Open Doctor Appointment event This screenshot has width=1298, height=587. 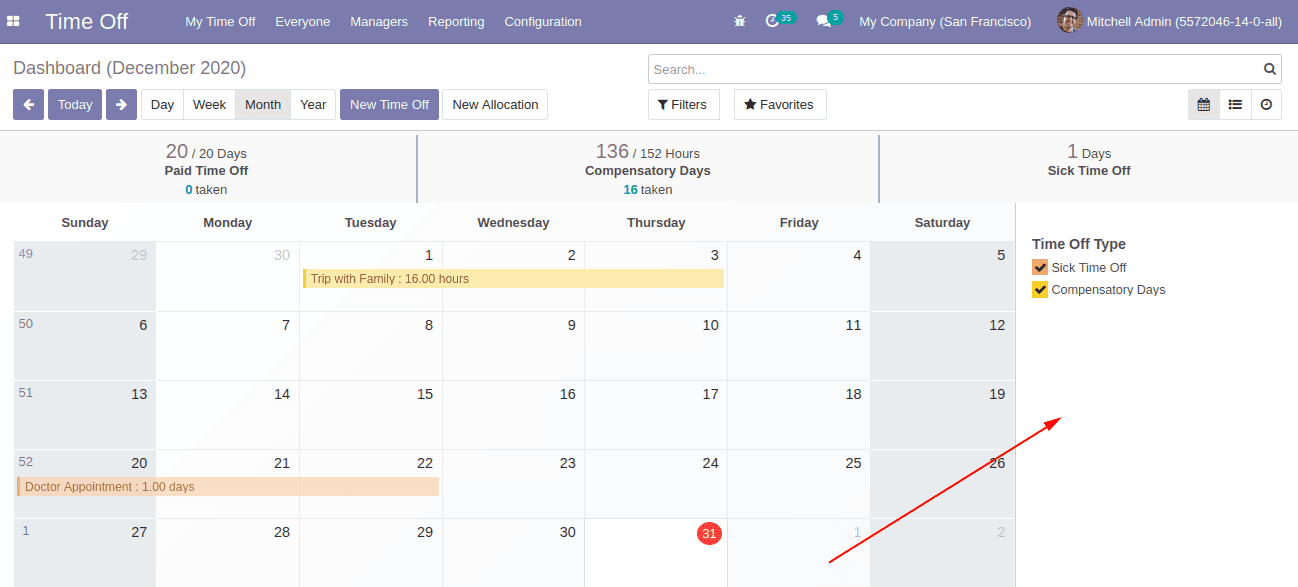coord(228,487)
